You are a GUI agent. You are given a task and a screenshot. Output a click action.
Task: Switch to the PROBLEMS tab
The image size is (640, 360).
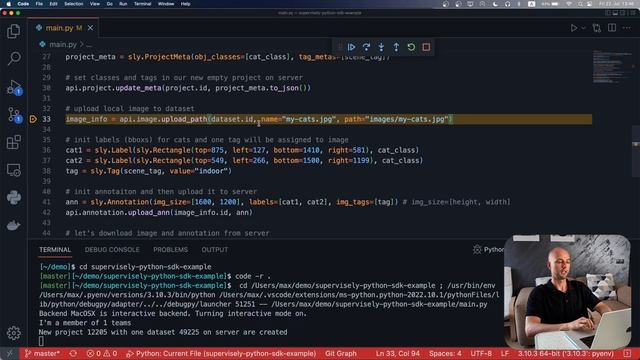pos(171,249)
